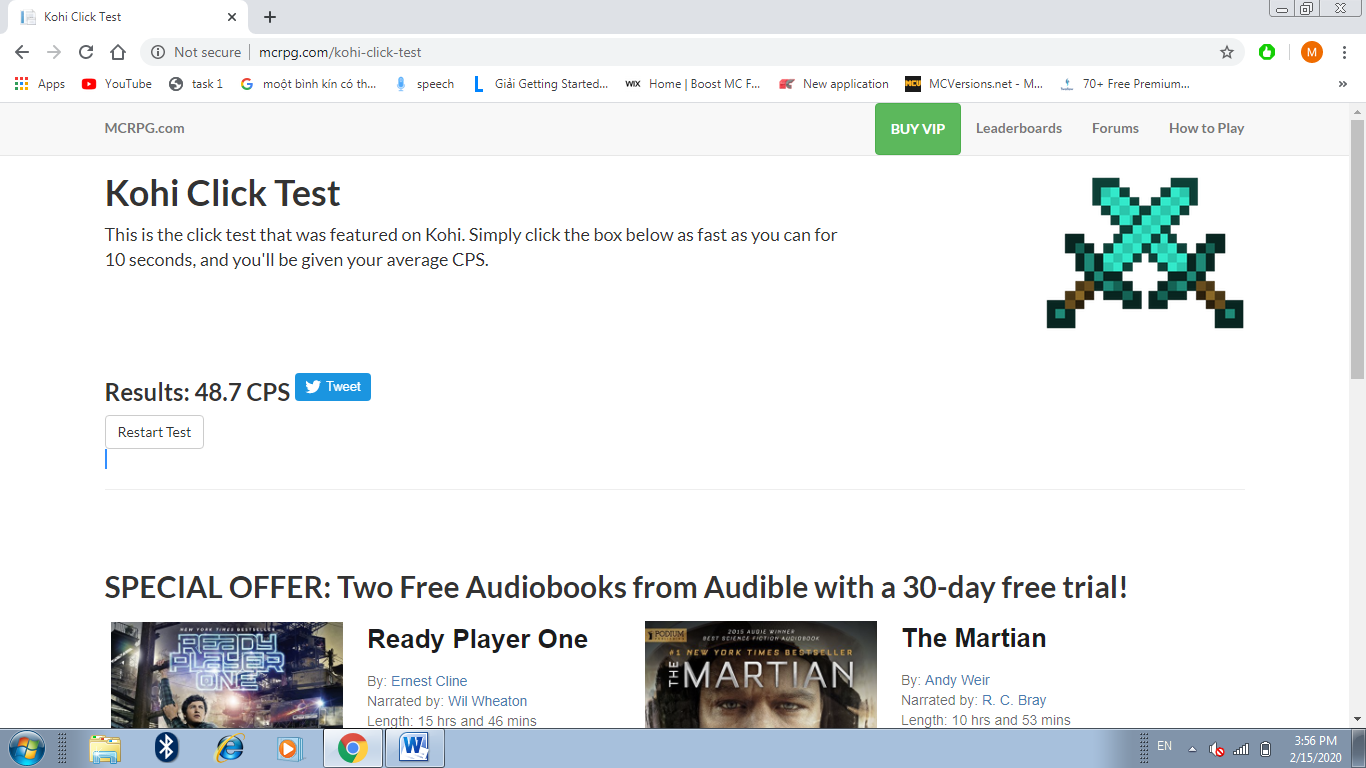1366x768 pixels.
Task: Open the speech bookmark
Action: pyautogui.click(x=424, y=84)
